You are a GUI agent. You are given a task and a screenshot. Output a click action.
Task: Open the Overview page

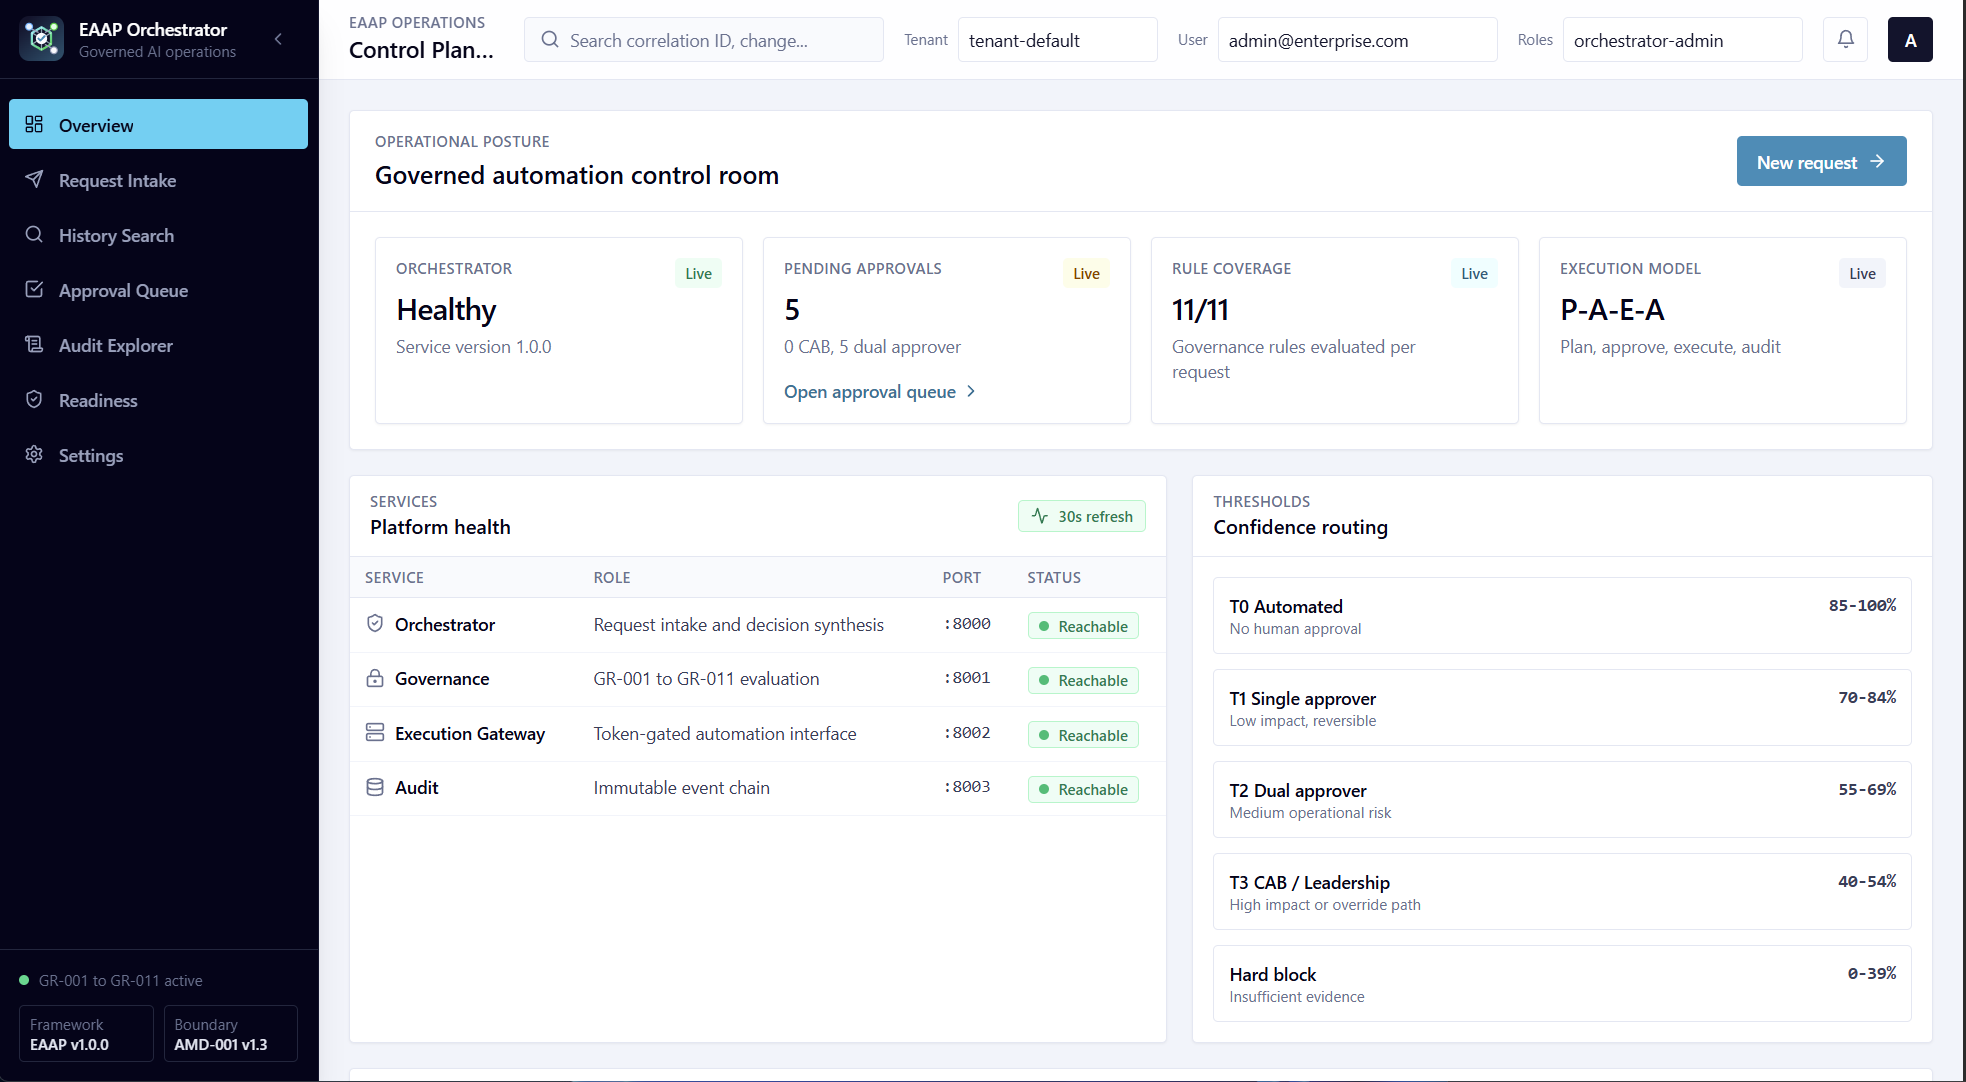[x=158, y=125]
